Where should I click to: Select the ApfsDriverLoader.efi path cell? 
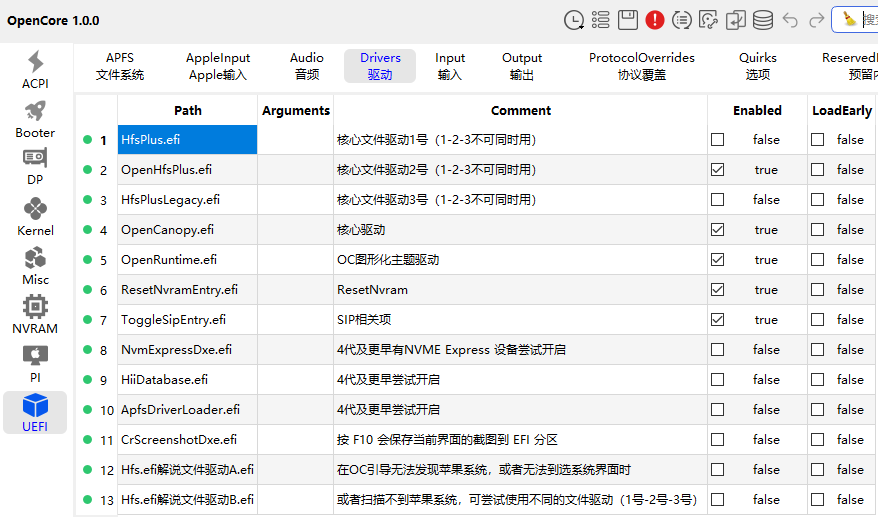[188, 409]
